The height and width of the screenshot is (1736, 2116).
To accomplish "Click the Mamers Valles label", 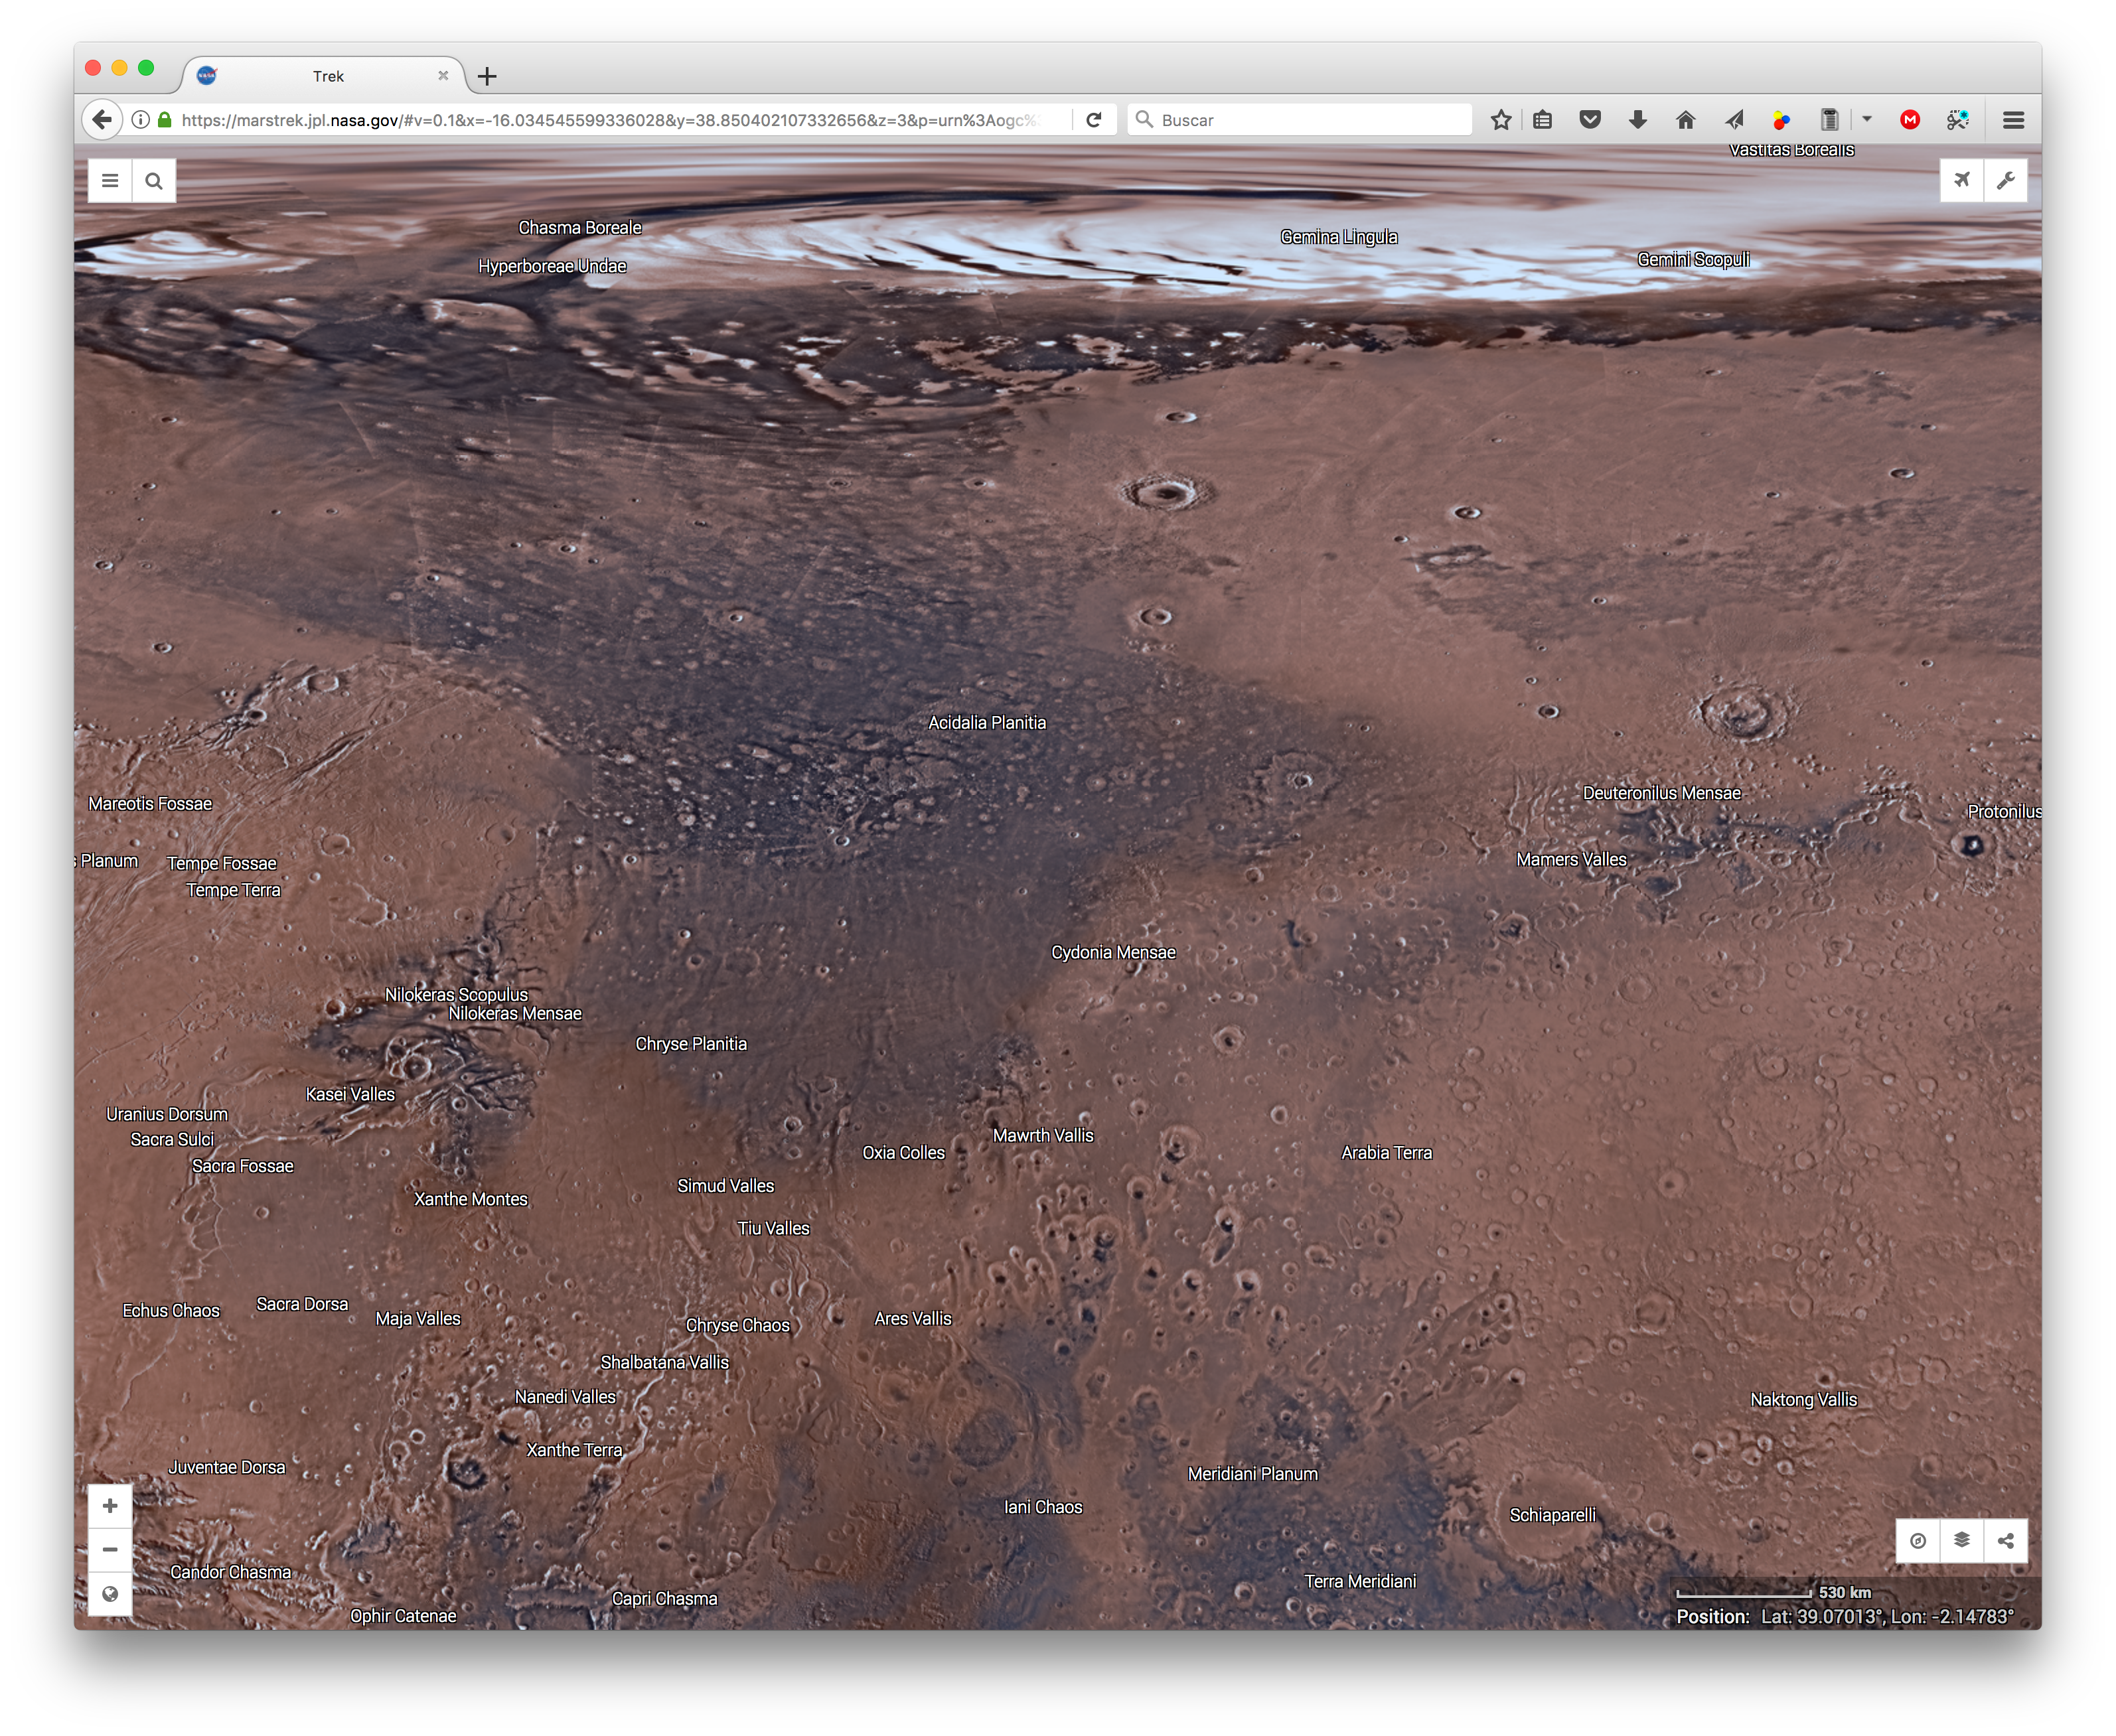I will 1571,860.
